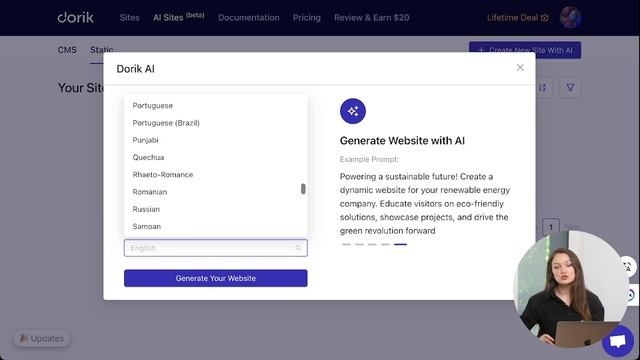Screen dimensions: 640x360
Task: Click the Lifetime Deal link
Action: 518,18
